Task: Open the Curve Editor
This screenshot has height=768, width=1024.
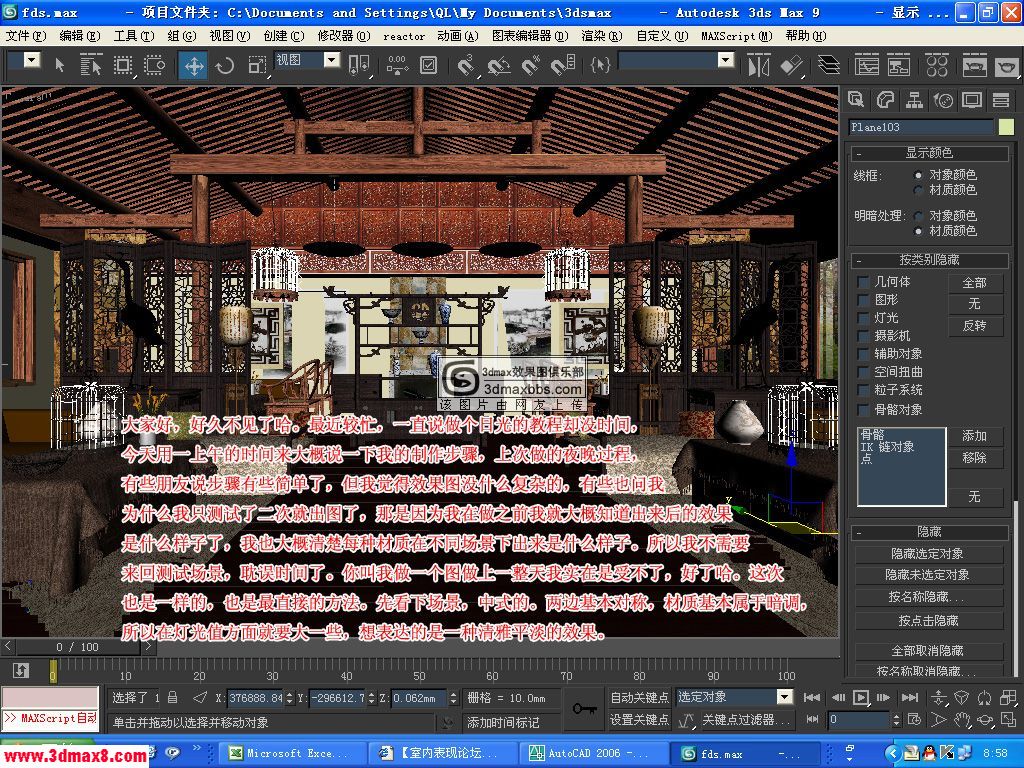Action: (x=867, y=65)
